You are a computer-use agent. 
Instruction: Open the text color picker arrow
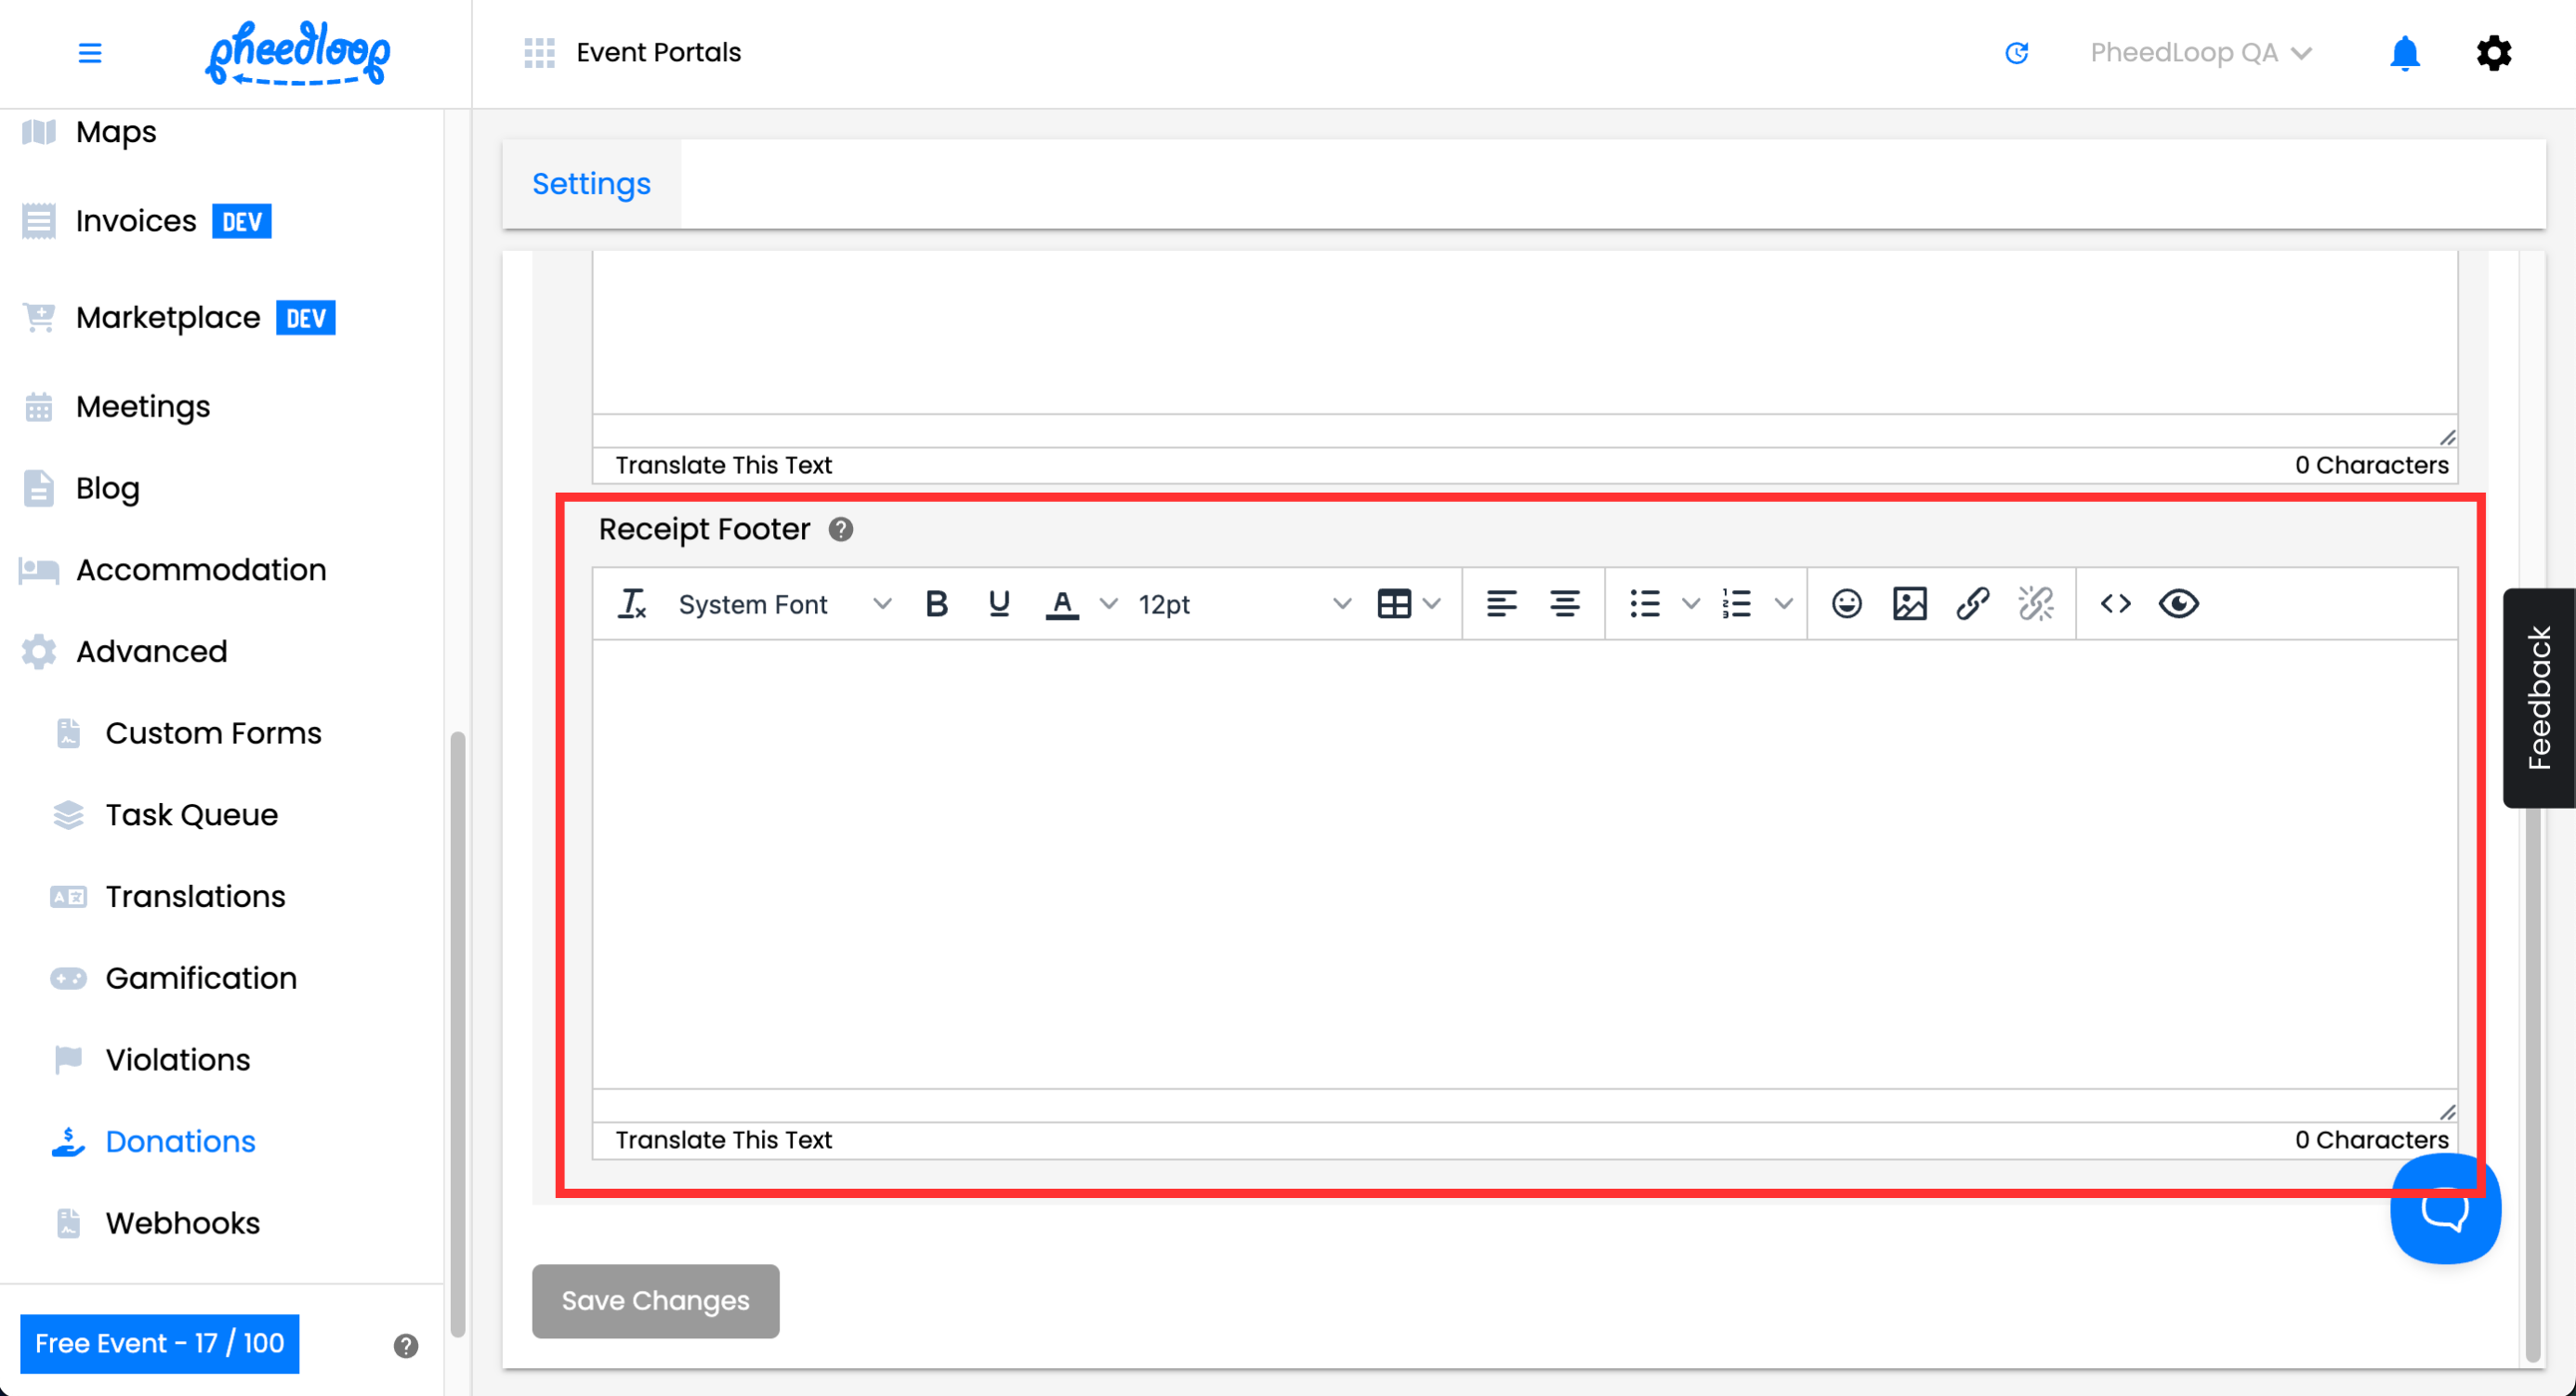click(1108, 604)
